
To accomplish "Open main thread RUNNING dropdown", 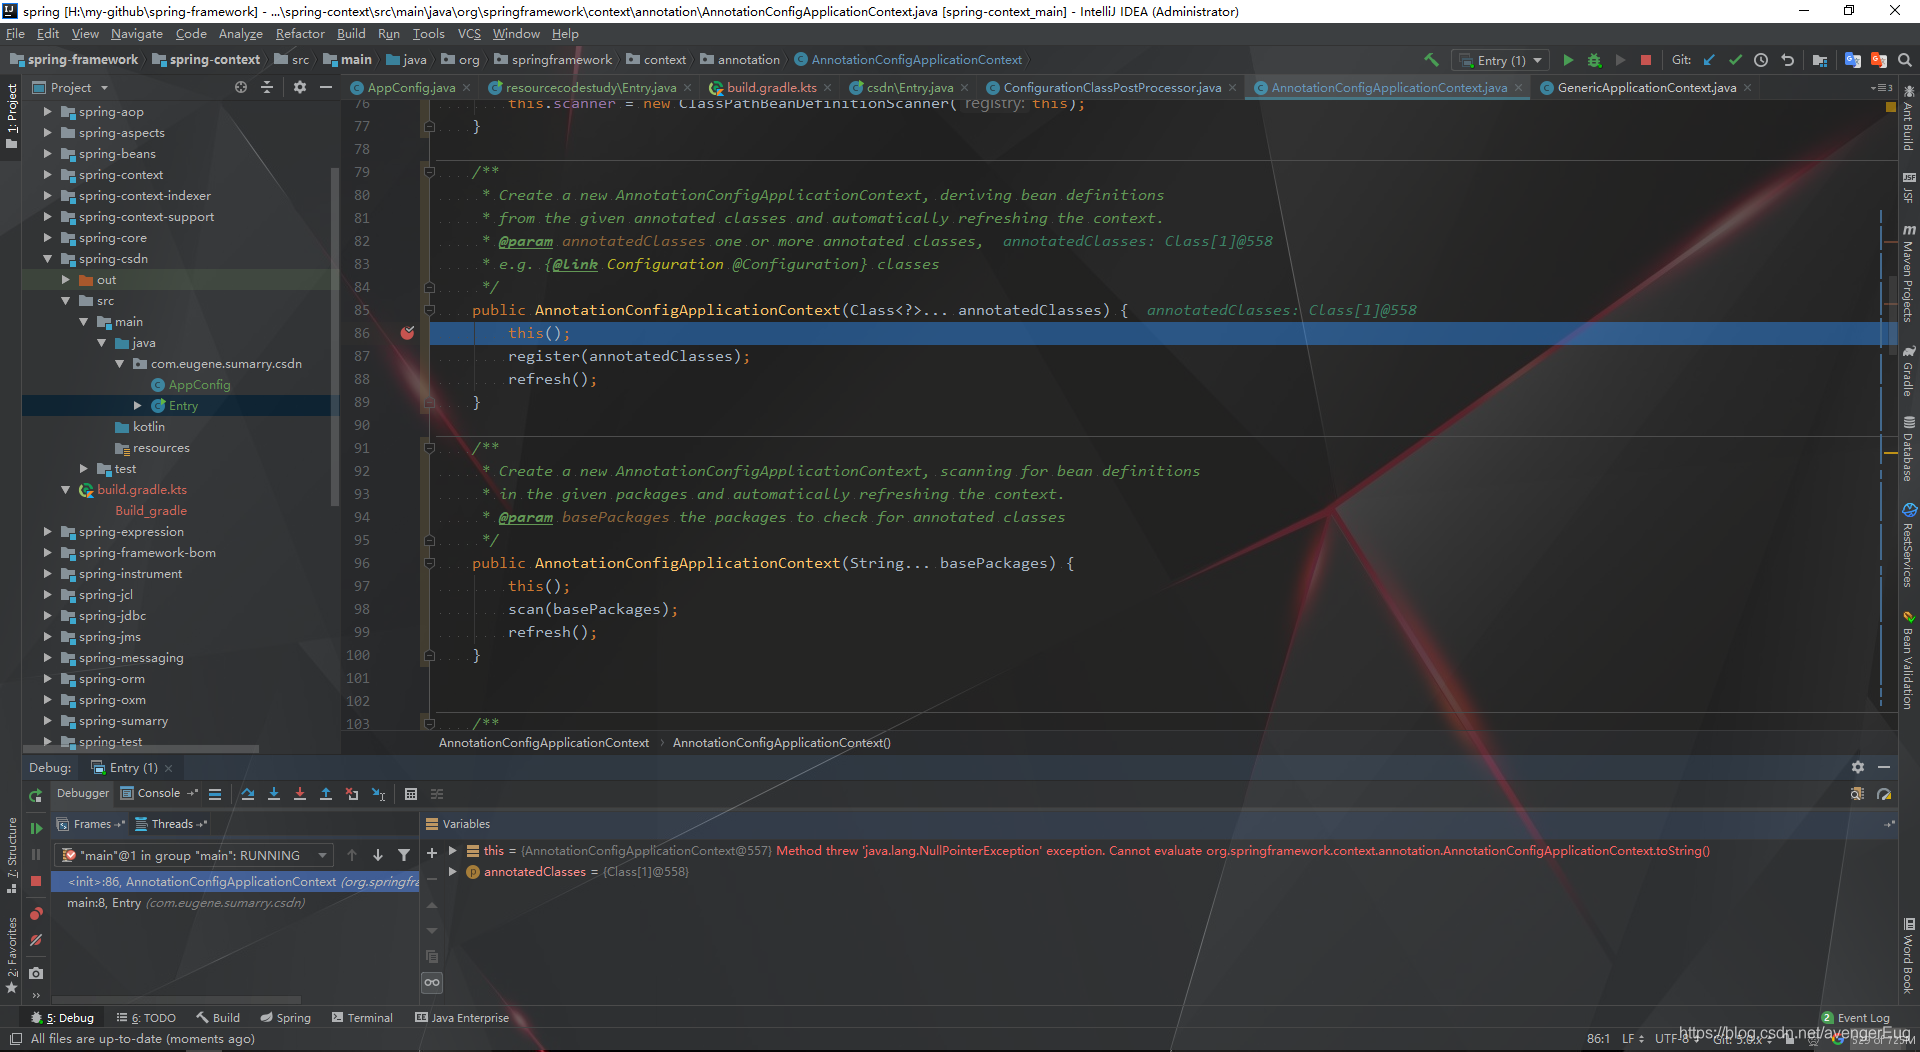I will coord(196,855).
